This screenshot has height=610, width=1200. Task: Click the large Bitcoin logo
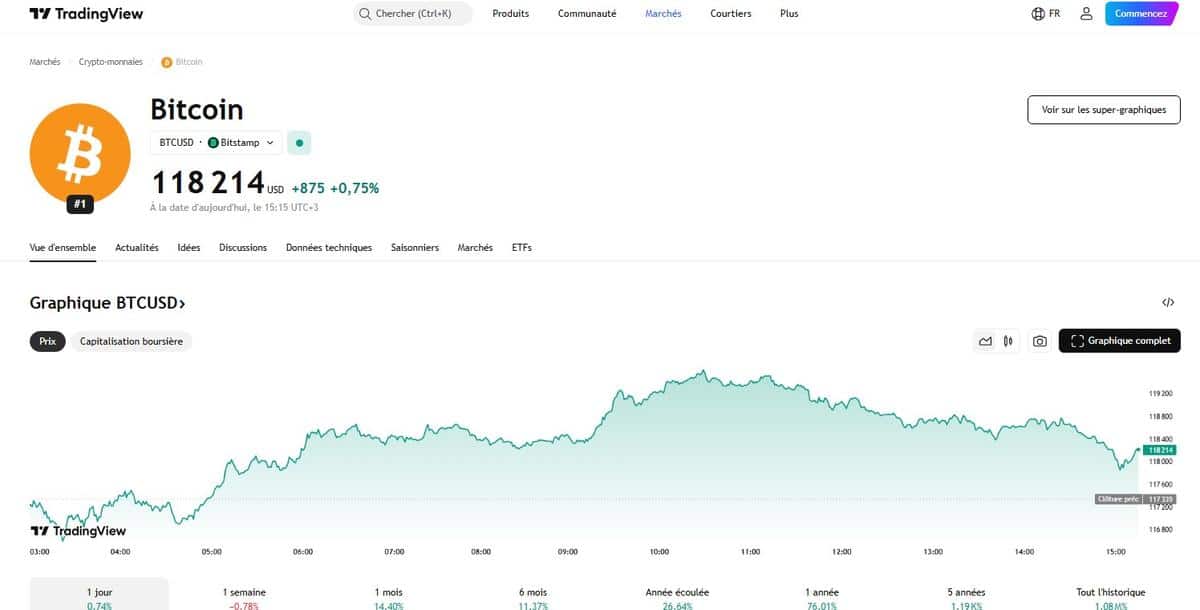[80, 153]
